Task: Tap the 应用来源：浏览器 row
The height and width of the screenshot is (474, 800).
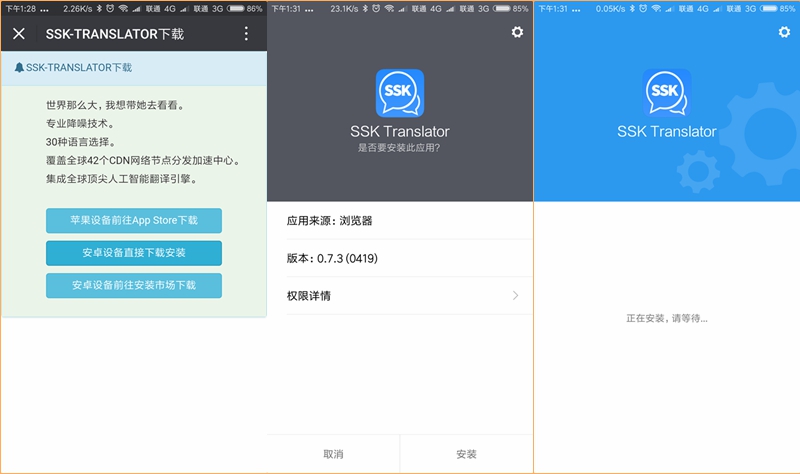Action: tap(409, 221)
